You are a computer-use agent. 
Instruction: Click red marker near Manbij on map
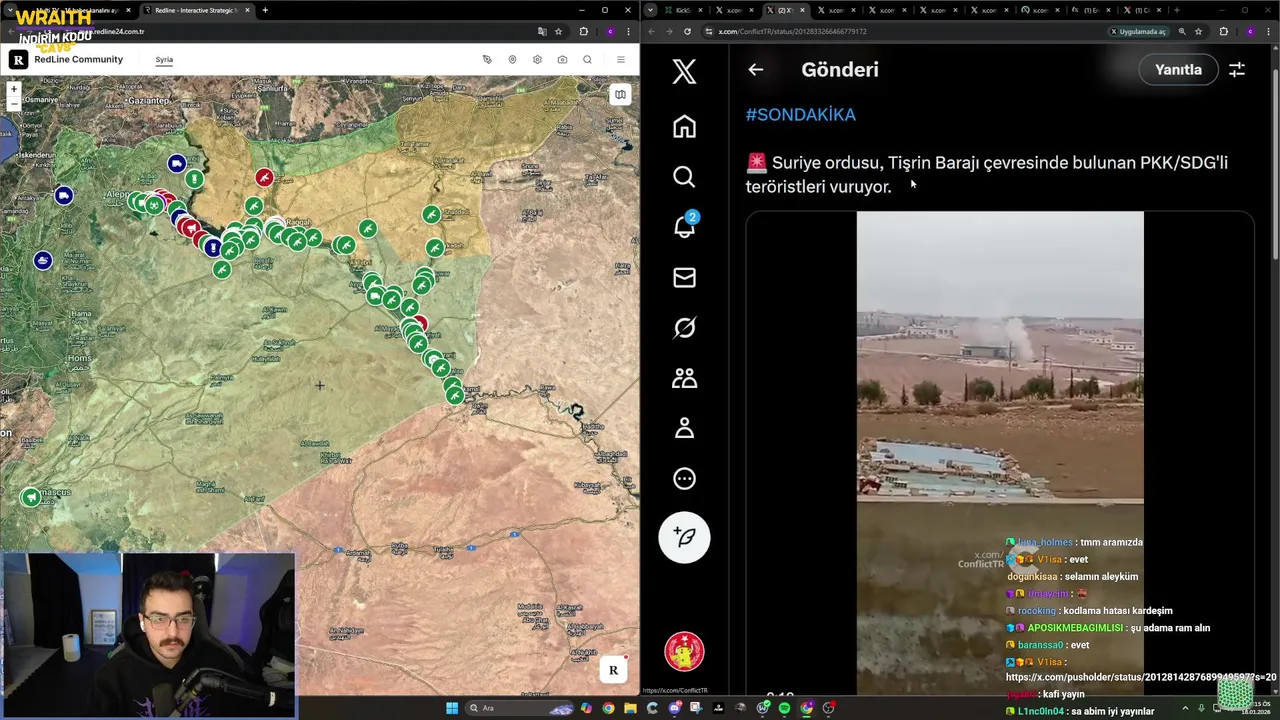[x=264, y=177]
